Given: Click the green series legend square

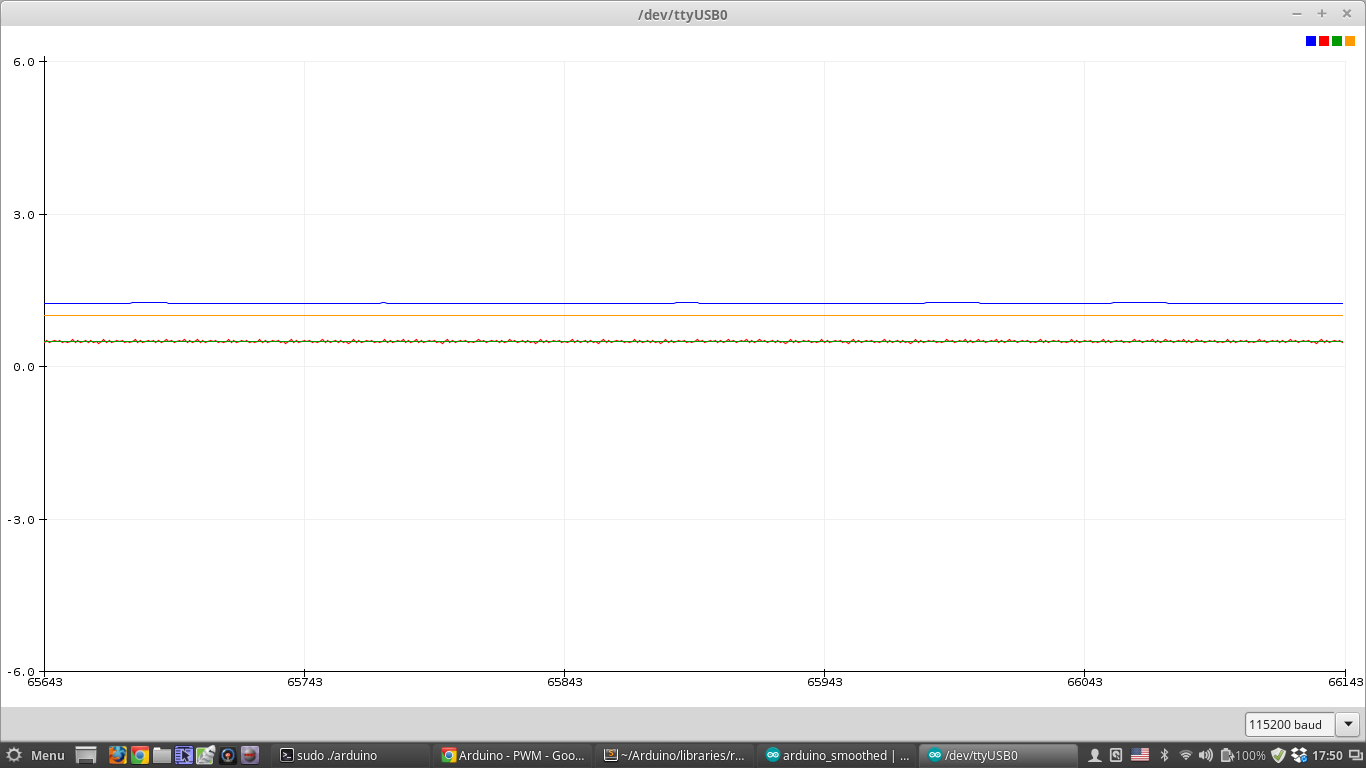Looking at the screenshot, I should (x=1337, y=41).
